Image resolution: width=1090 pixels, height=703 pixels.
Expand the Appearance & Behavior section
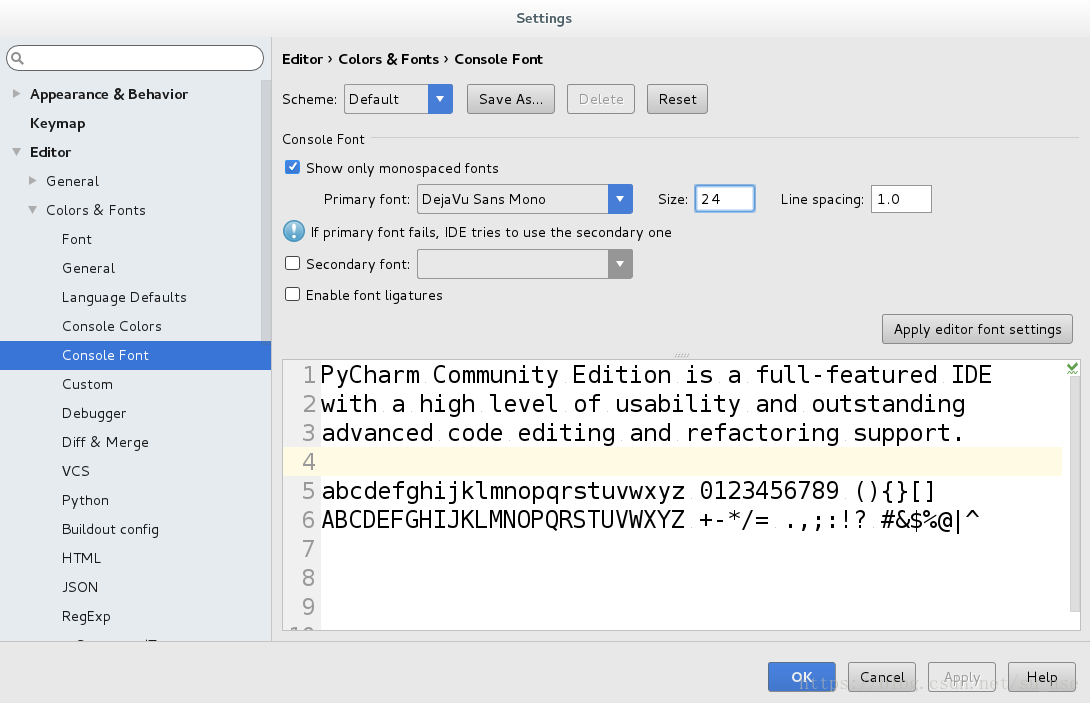17,94
